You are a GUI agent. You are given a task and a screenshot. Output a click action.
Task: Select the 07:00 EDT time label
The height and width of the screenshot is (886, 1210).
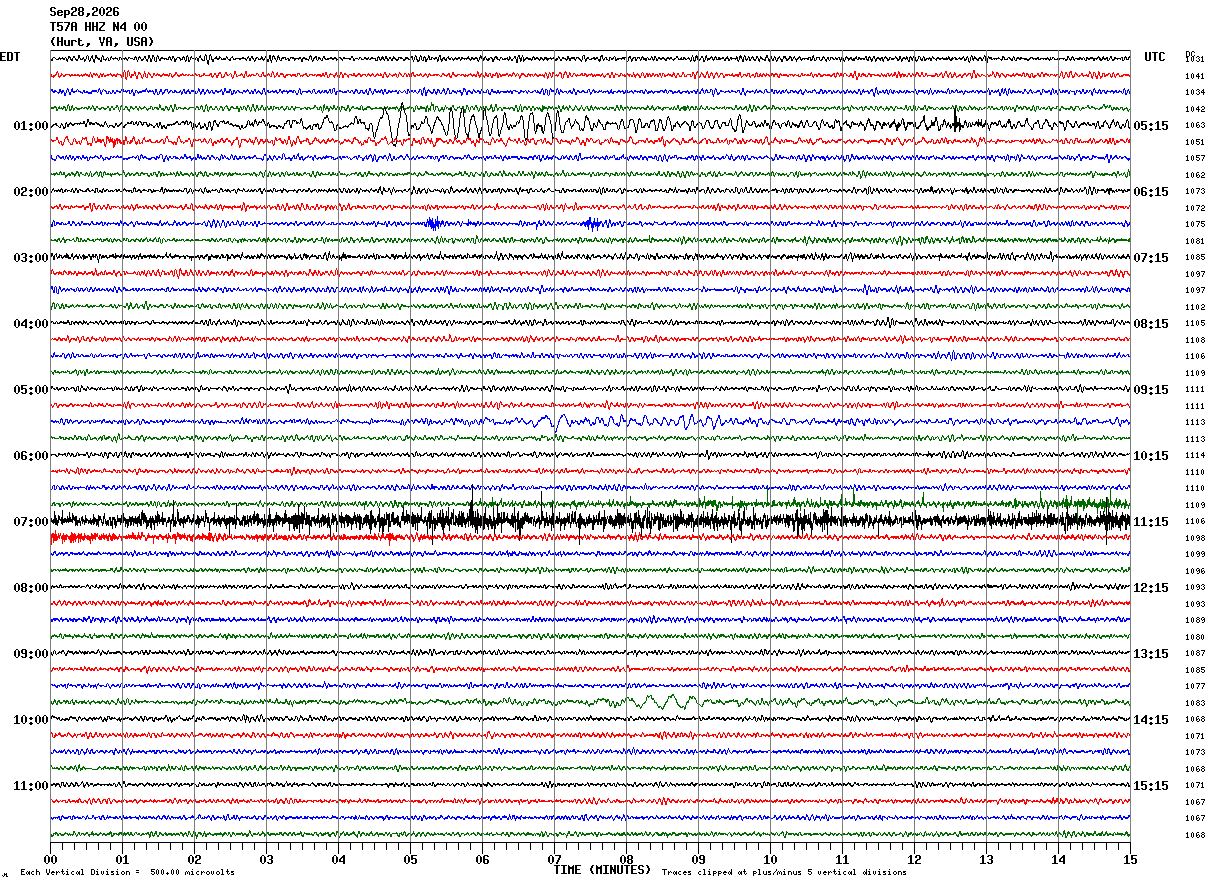pyautogui.click(x=31, y=522)
